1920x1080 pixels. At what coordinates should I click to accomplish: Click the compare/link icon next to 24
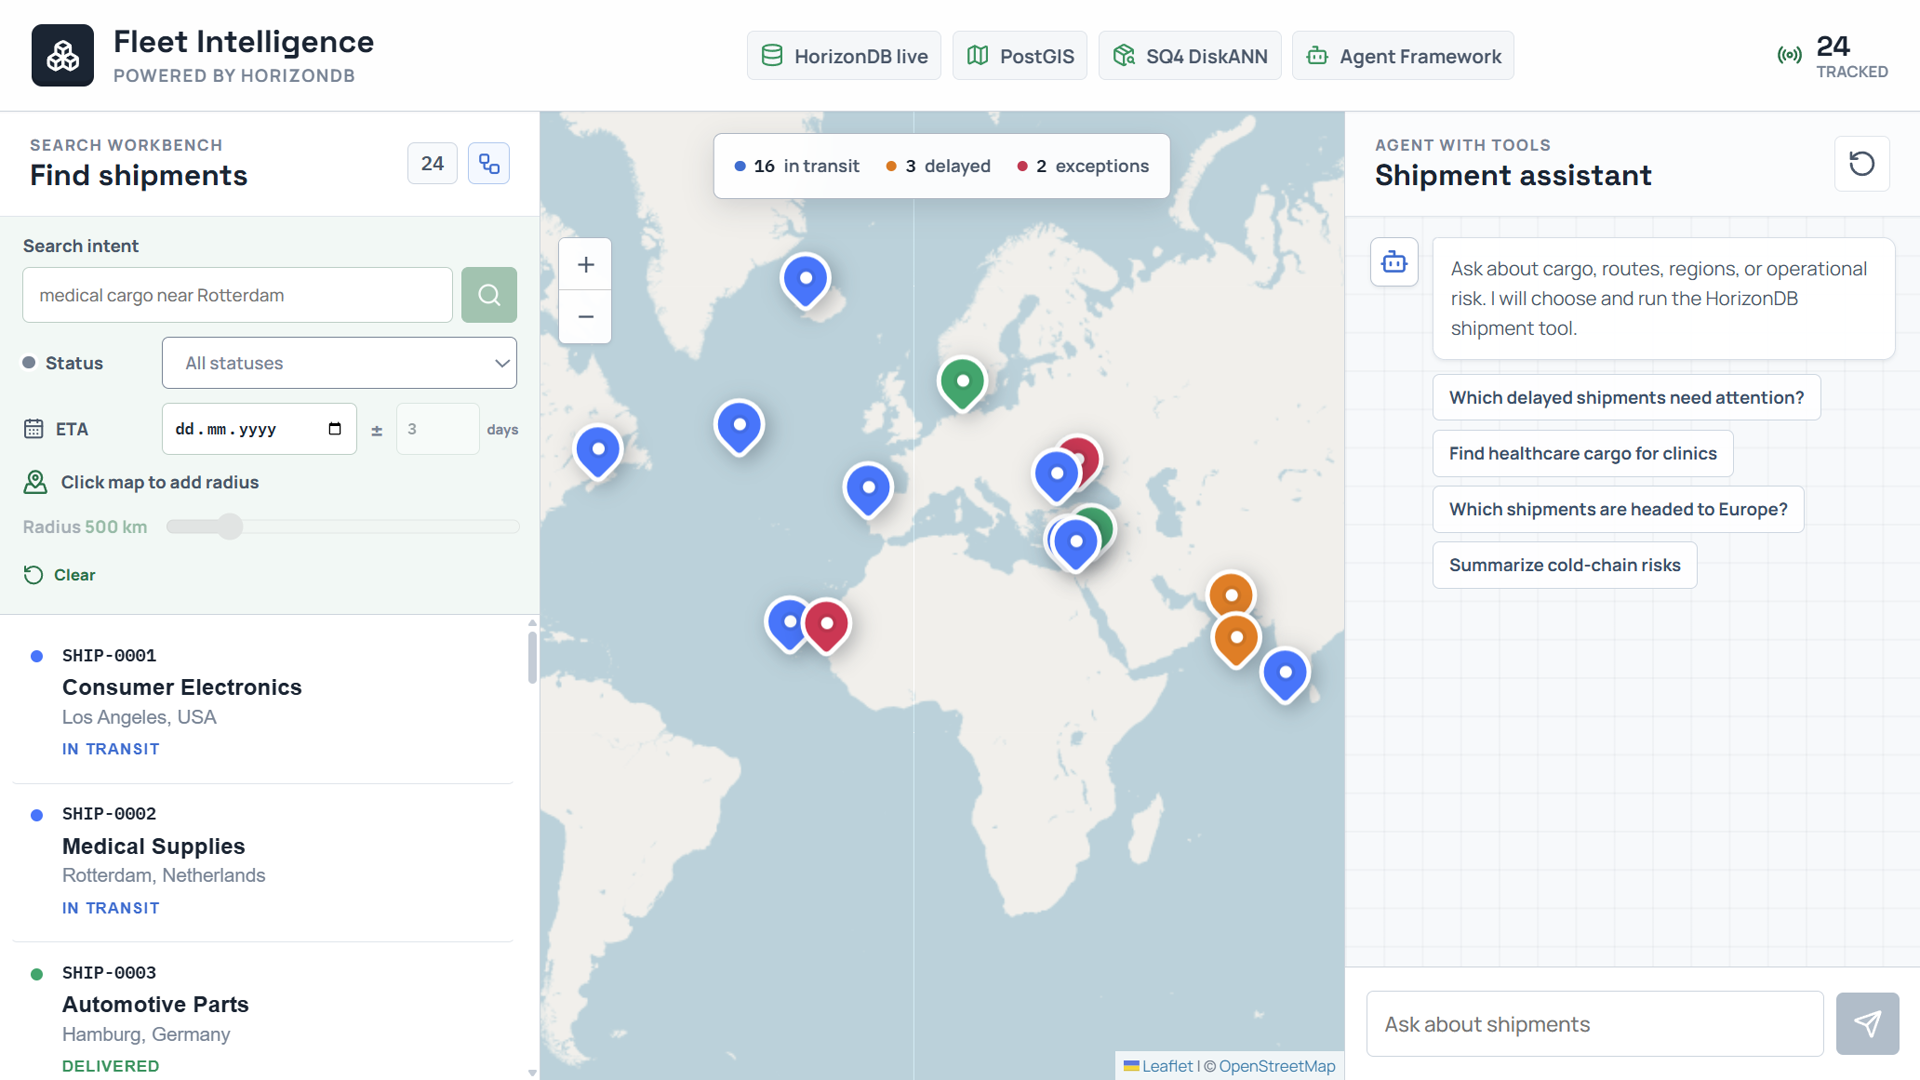tap(489, 164)
